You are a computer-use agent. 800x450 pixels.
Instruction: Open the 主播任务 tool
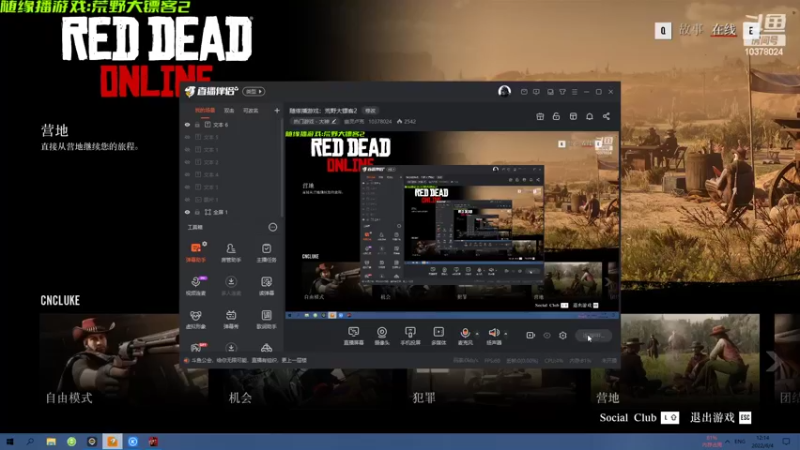pos(266,253)
